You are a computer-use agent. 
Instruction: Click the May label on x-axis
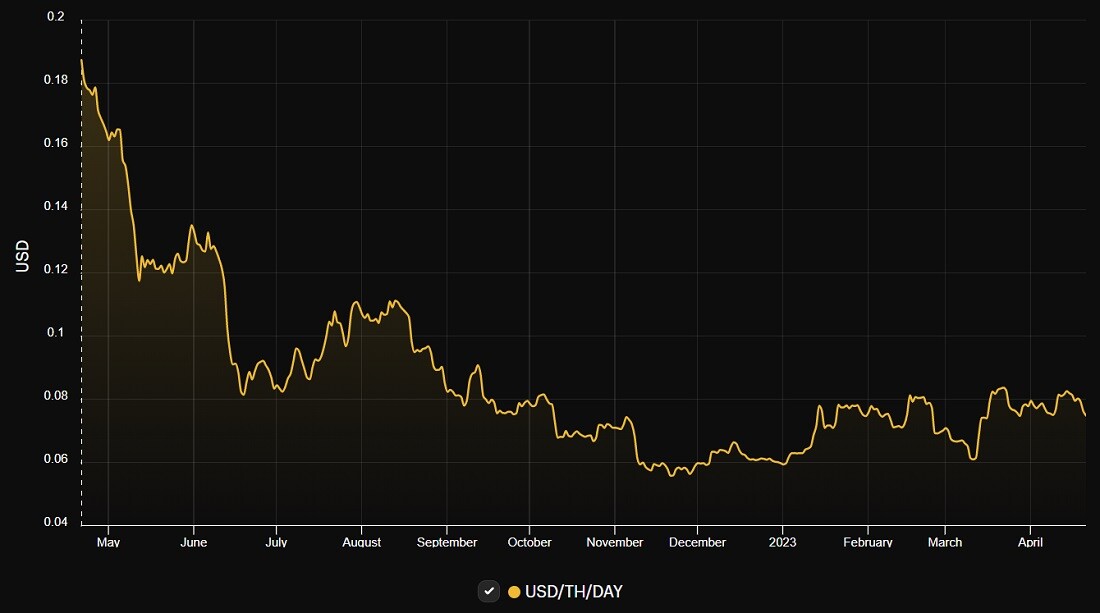108,542
